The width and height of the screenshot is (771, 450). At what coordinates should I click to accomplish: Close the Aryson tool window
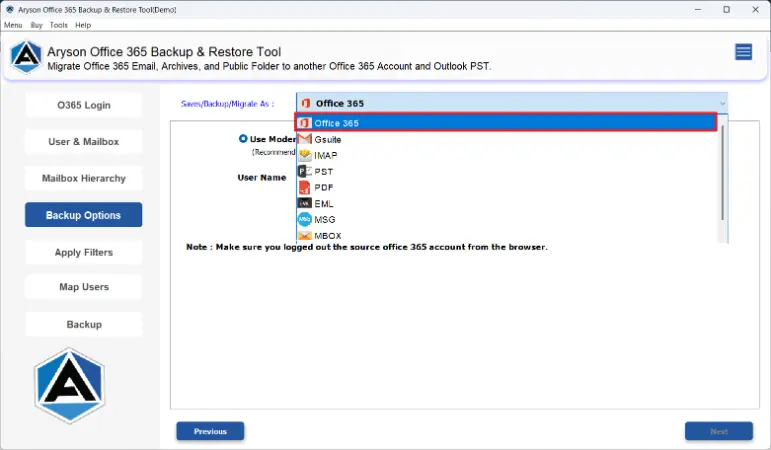[x=755, y=9]
